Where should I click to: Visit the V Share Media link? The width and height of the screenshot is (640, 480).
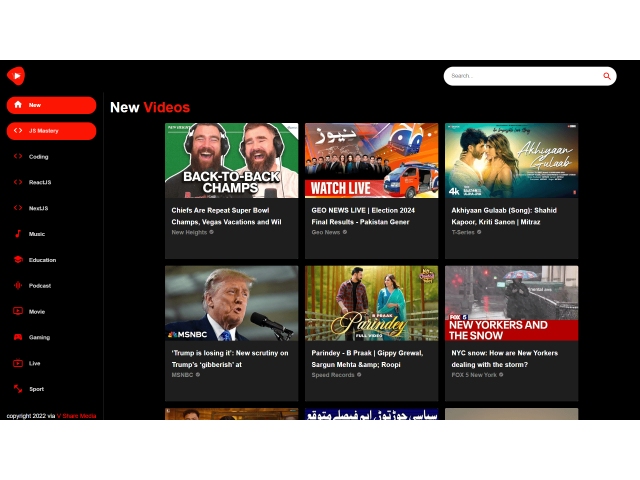(76, 416)
